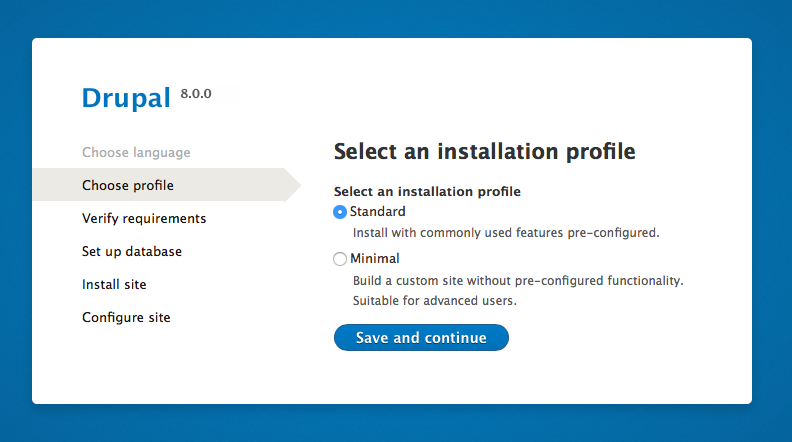Click the Configure site step
792x442 pixels.
point(126,317)
